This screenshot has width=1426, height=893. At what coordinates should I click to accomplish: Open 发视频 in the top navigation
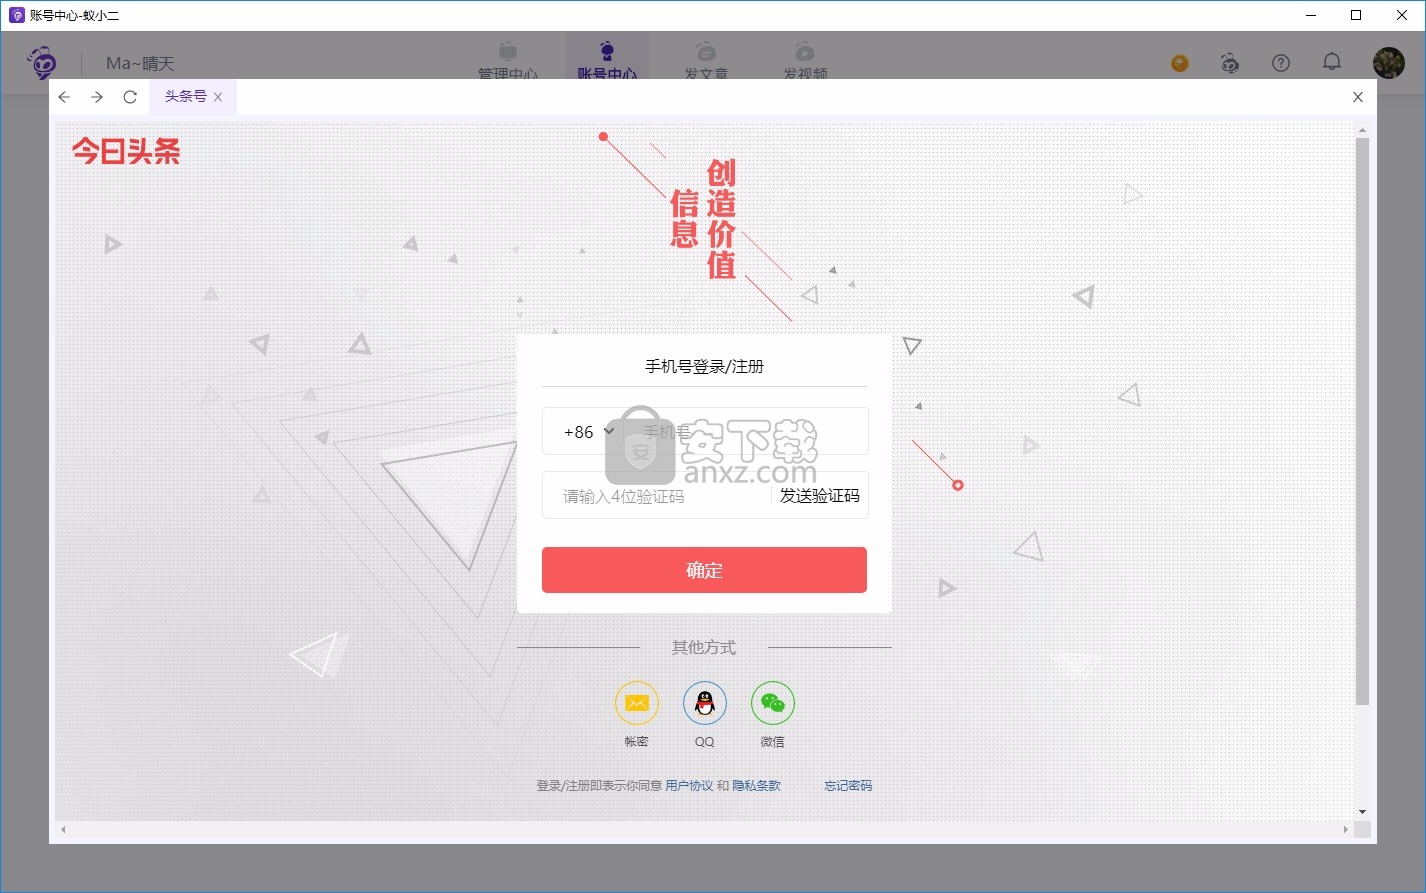[805, 62]
